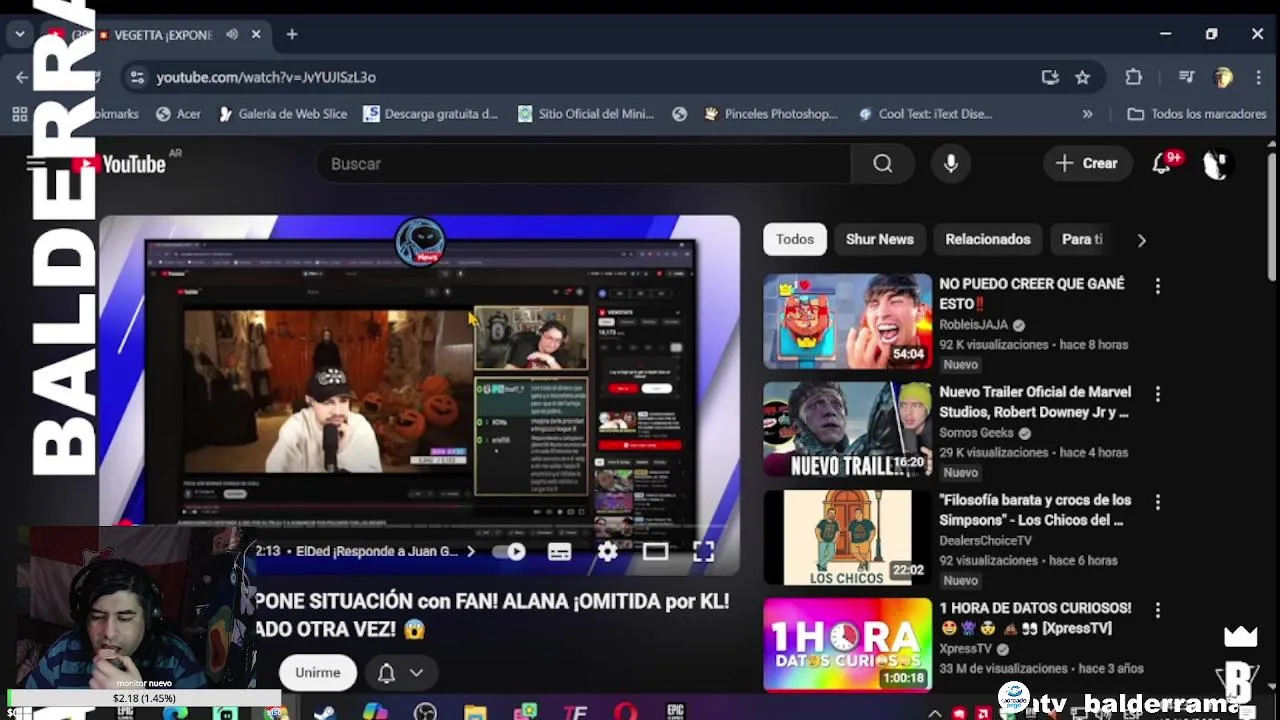Open the Somos Geeks channel link
1280x720 pixels.
[x=977, y=433]
